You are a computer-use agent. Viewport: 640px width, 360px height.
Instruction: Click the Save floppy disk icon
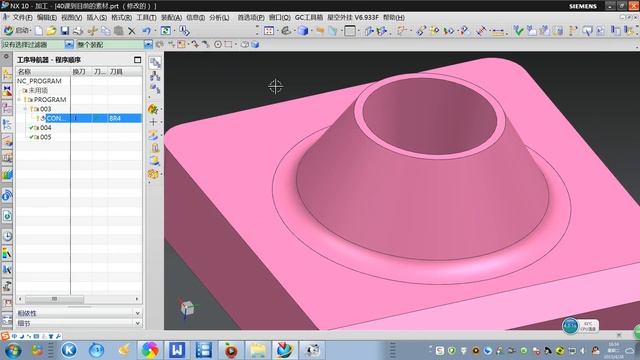click(64, 31)
